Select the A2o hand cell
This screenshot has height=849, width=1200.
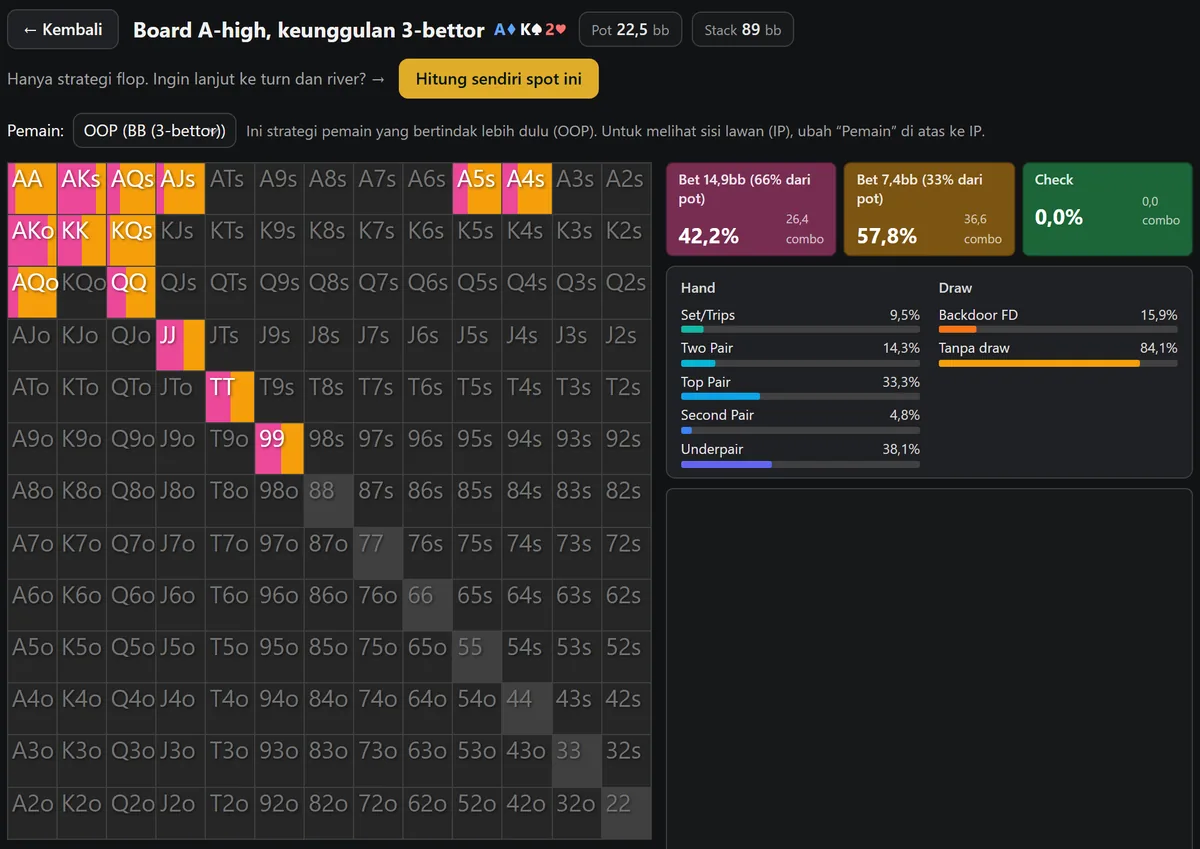pos(32,813)
